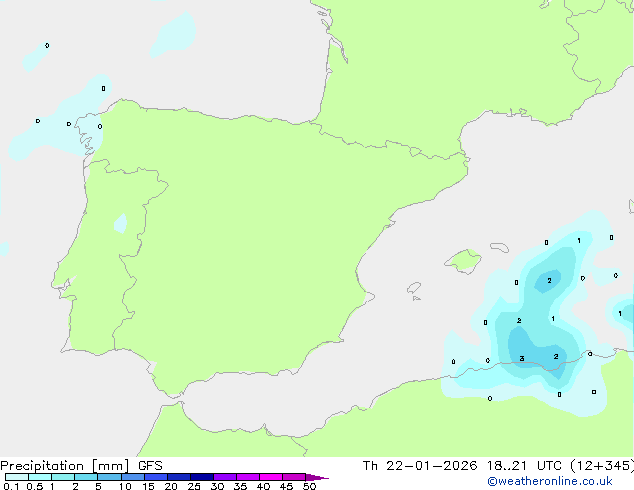This screenshot has height=490, width=634.
Task: Click the 'Precipitation [mm]' title text
Action: click(65, 466)
